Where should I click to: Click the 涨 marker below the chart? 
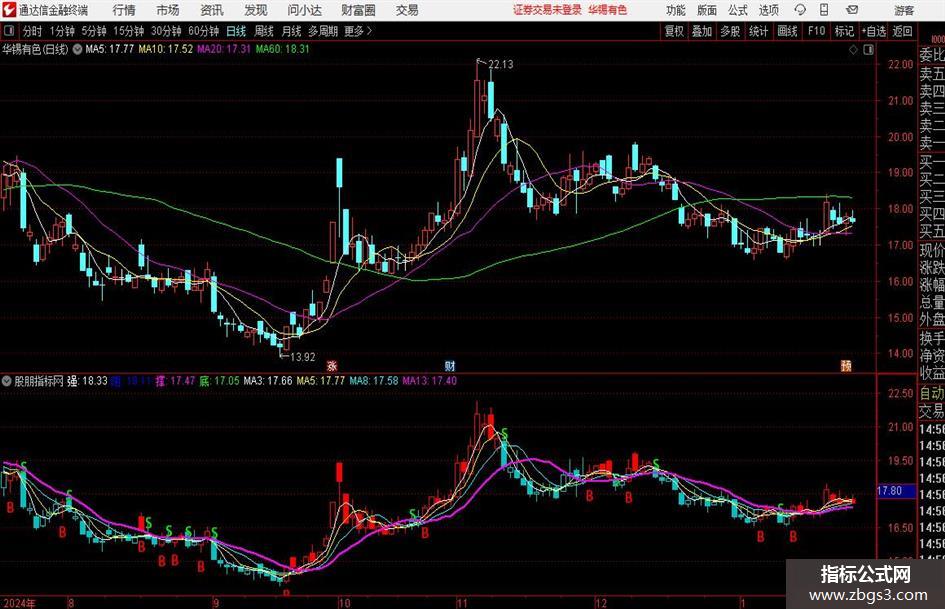(x=331, y=365)
